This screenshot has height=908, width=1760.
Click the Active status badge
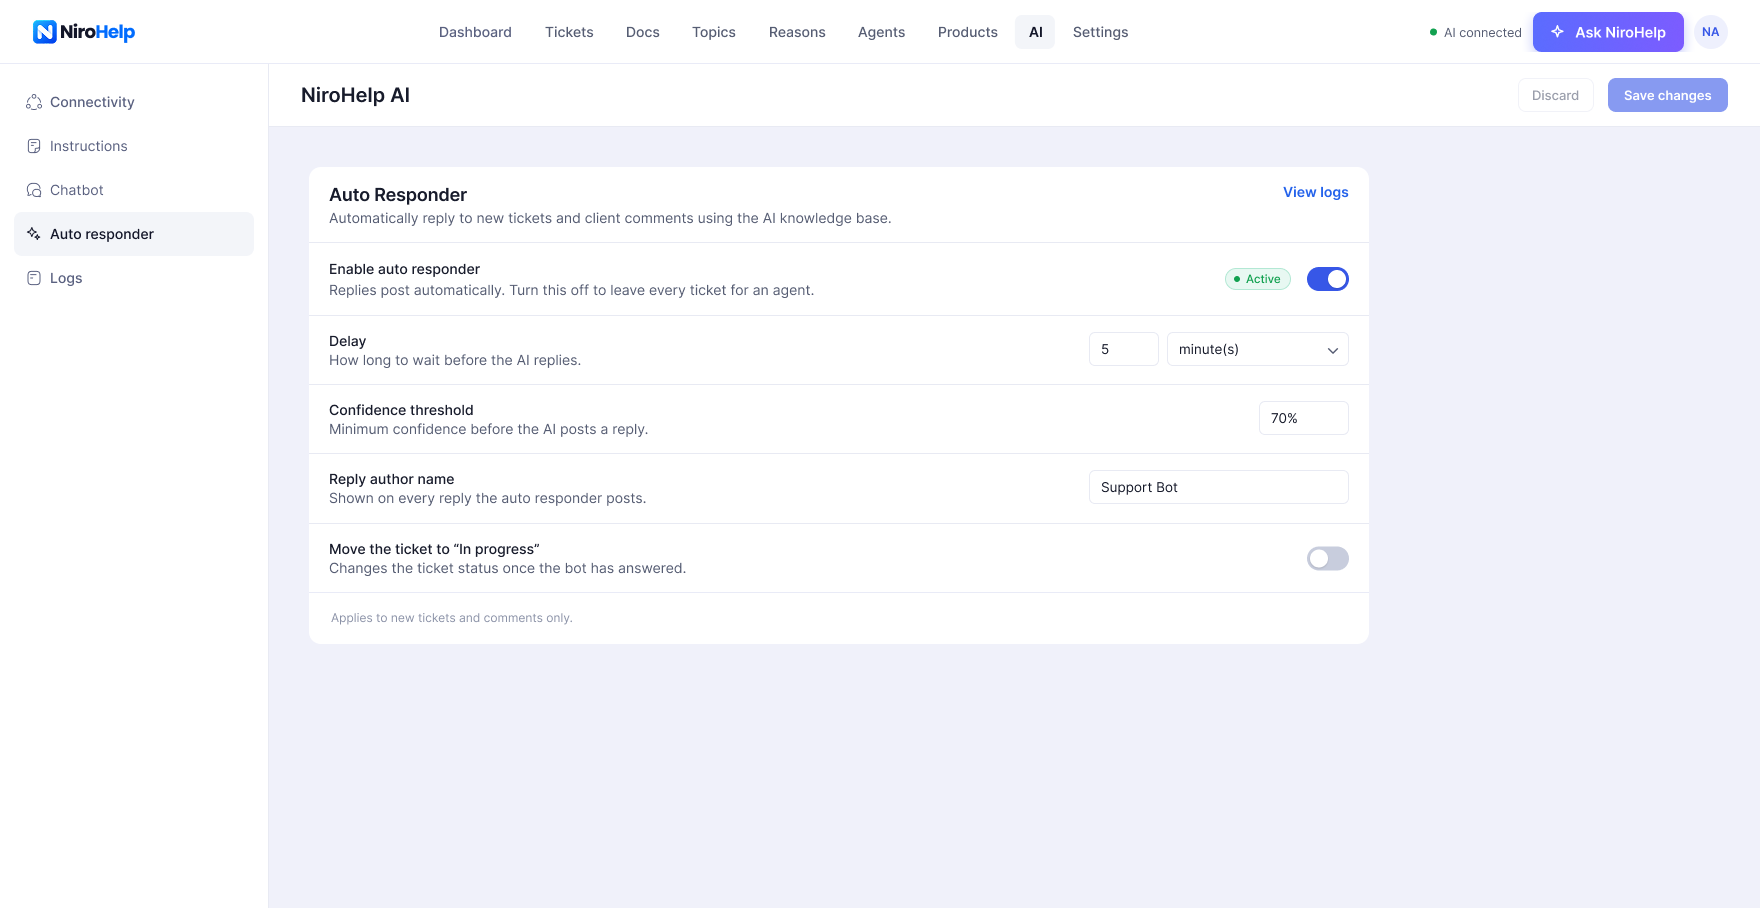[1258, 279]
